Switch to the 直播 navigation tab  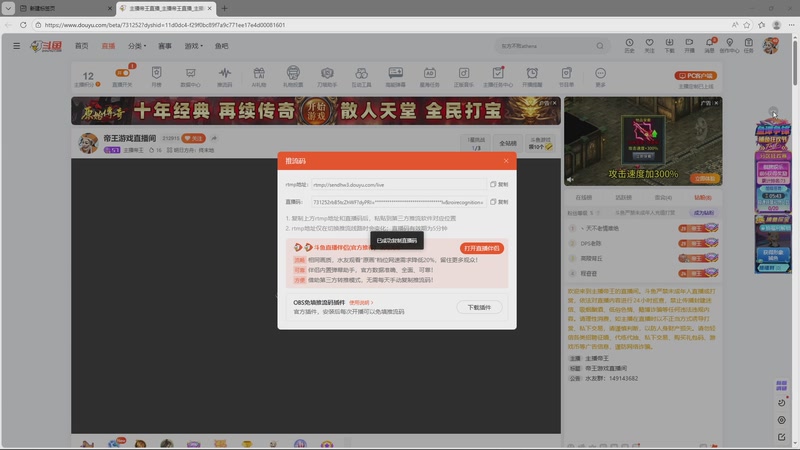tap(108, 46)
